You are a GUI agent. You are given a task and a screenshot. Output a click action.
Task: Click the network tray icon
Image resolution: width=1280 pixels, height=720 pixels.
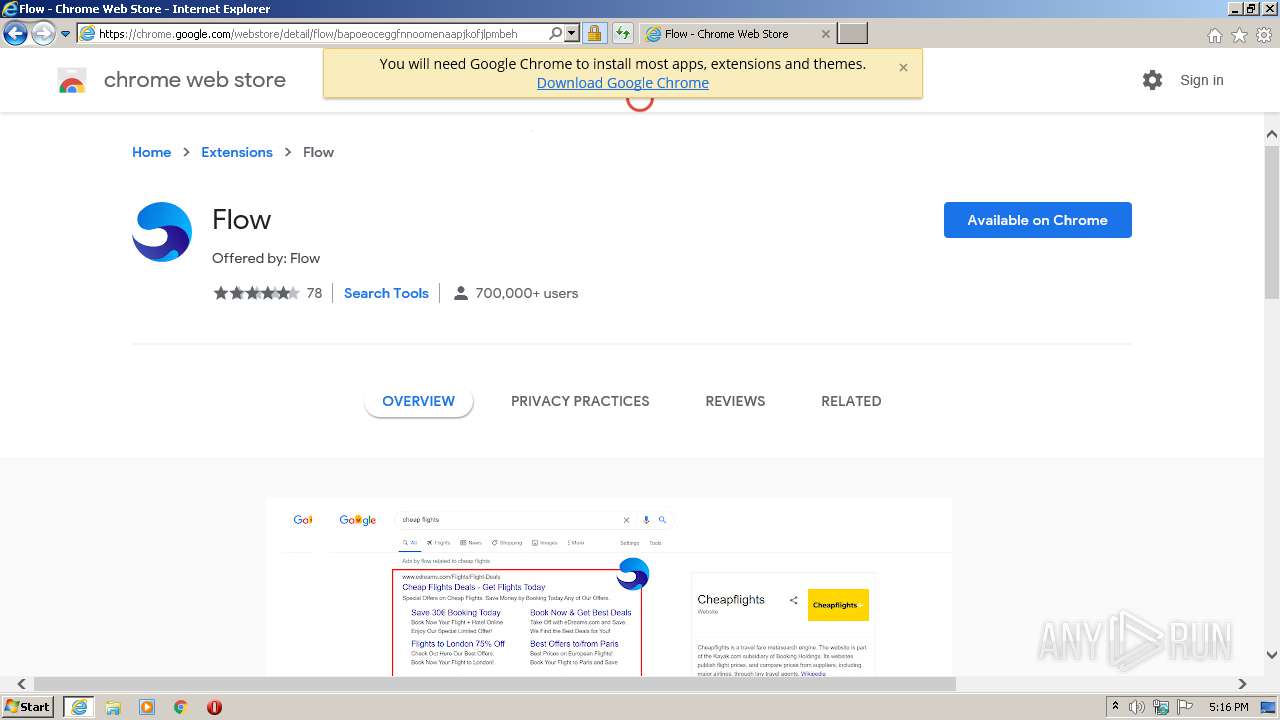pos(1161,707)
